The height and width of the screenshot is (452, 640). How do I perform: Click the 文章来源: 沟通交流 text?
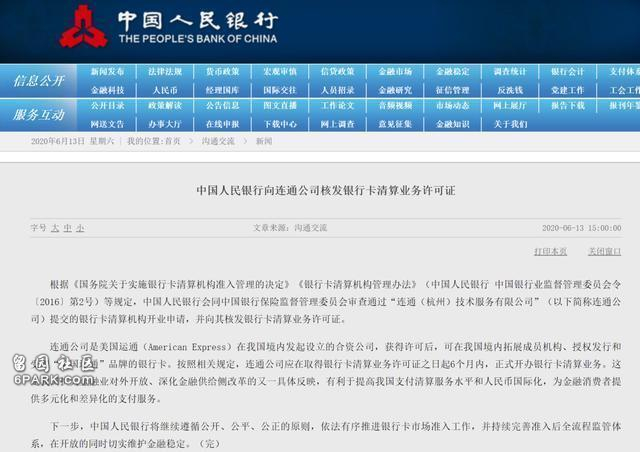(x=290, y=228)
